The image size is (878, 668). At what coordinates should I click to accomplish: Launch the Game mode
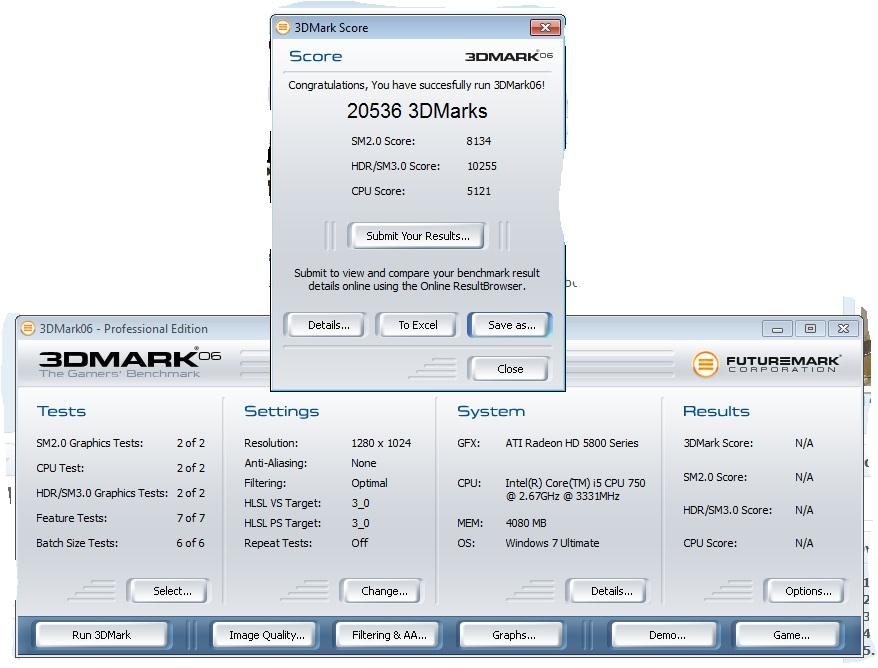[791, 635]
